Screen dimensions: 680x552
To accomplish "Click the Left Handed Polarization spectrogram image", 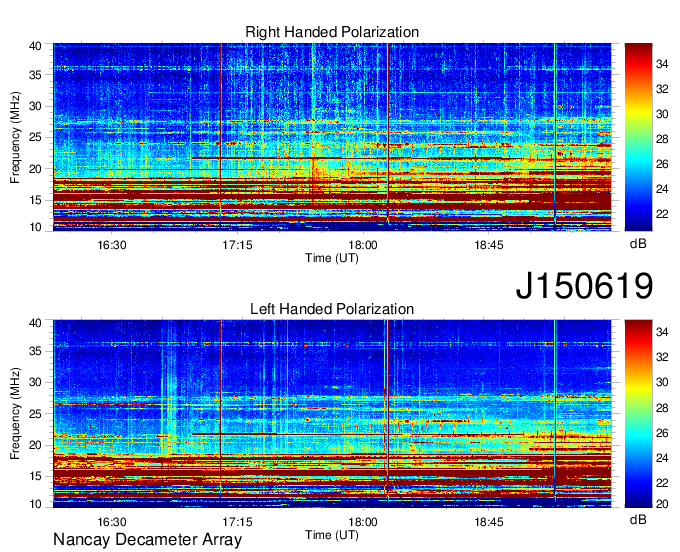I will point(332,414).
